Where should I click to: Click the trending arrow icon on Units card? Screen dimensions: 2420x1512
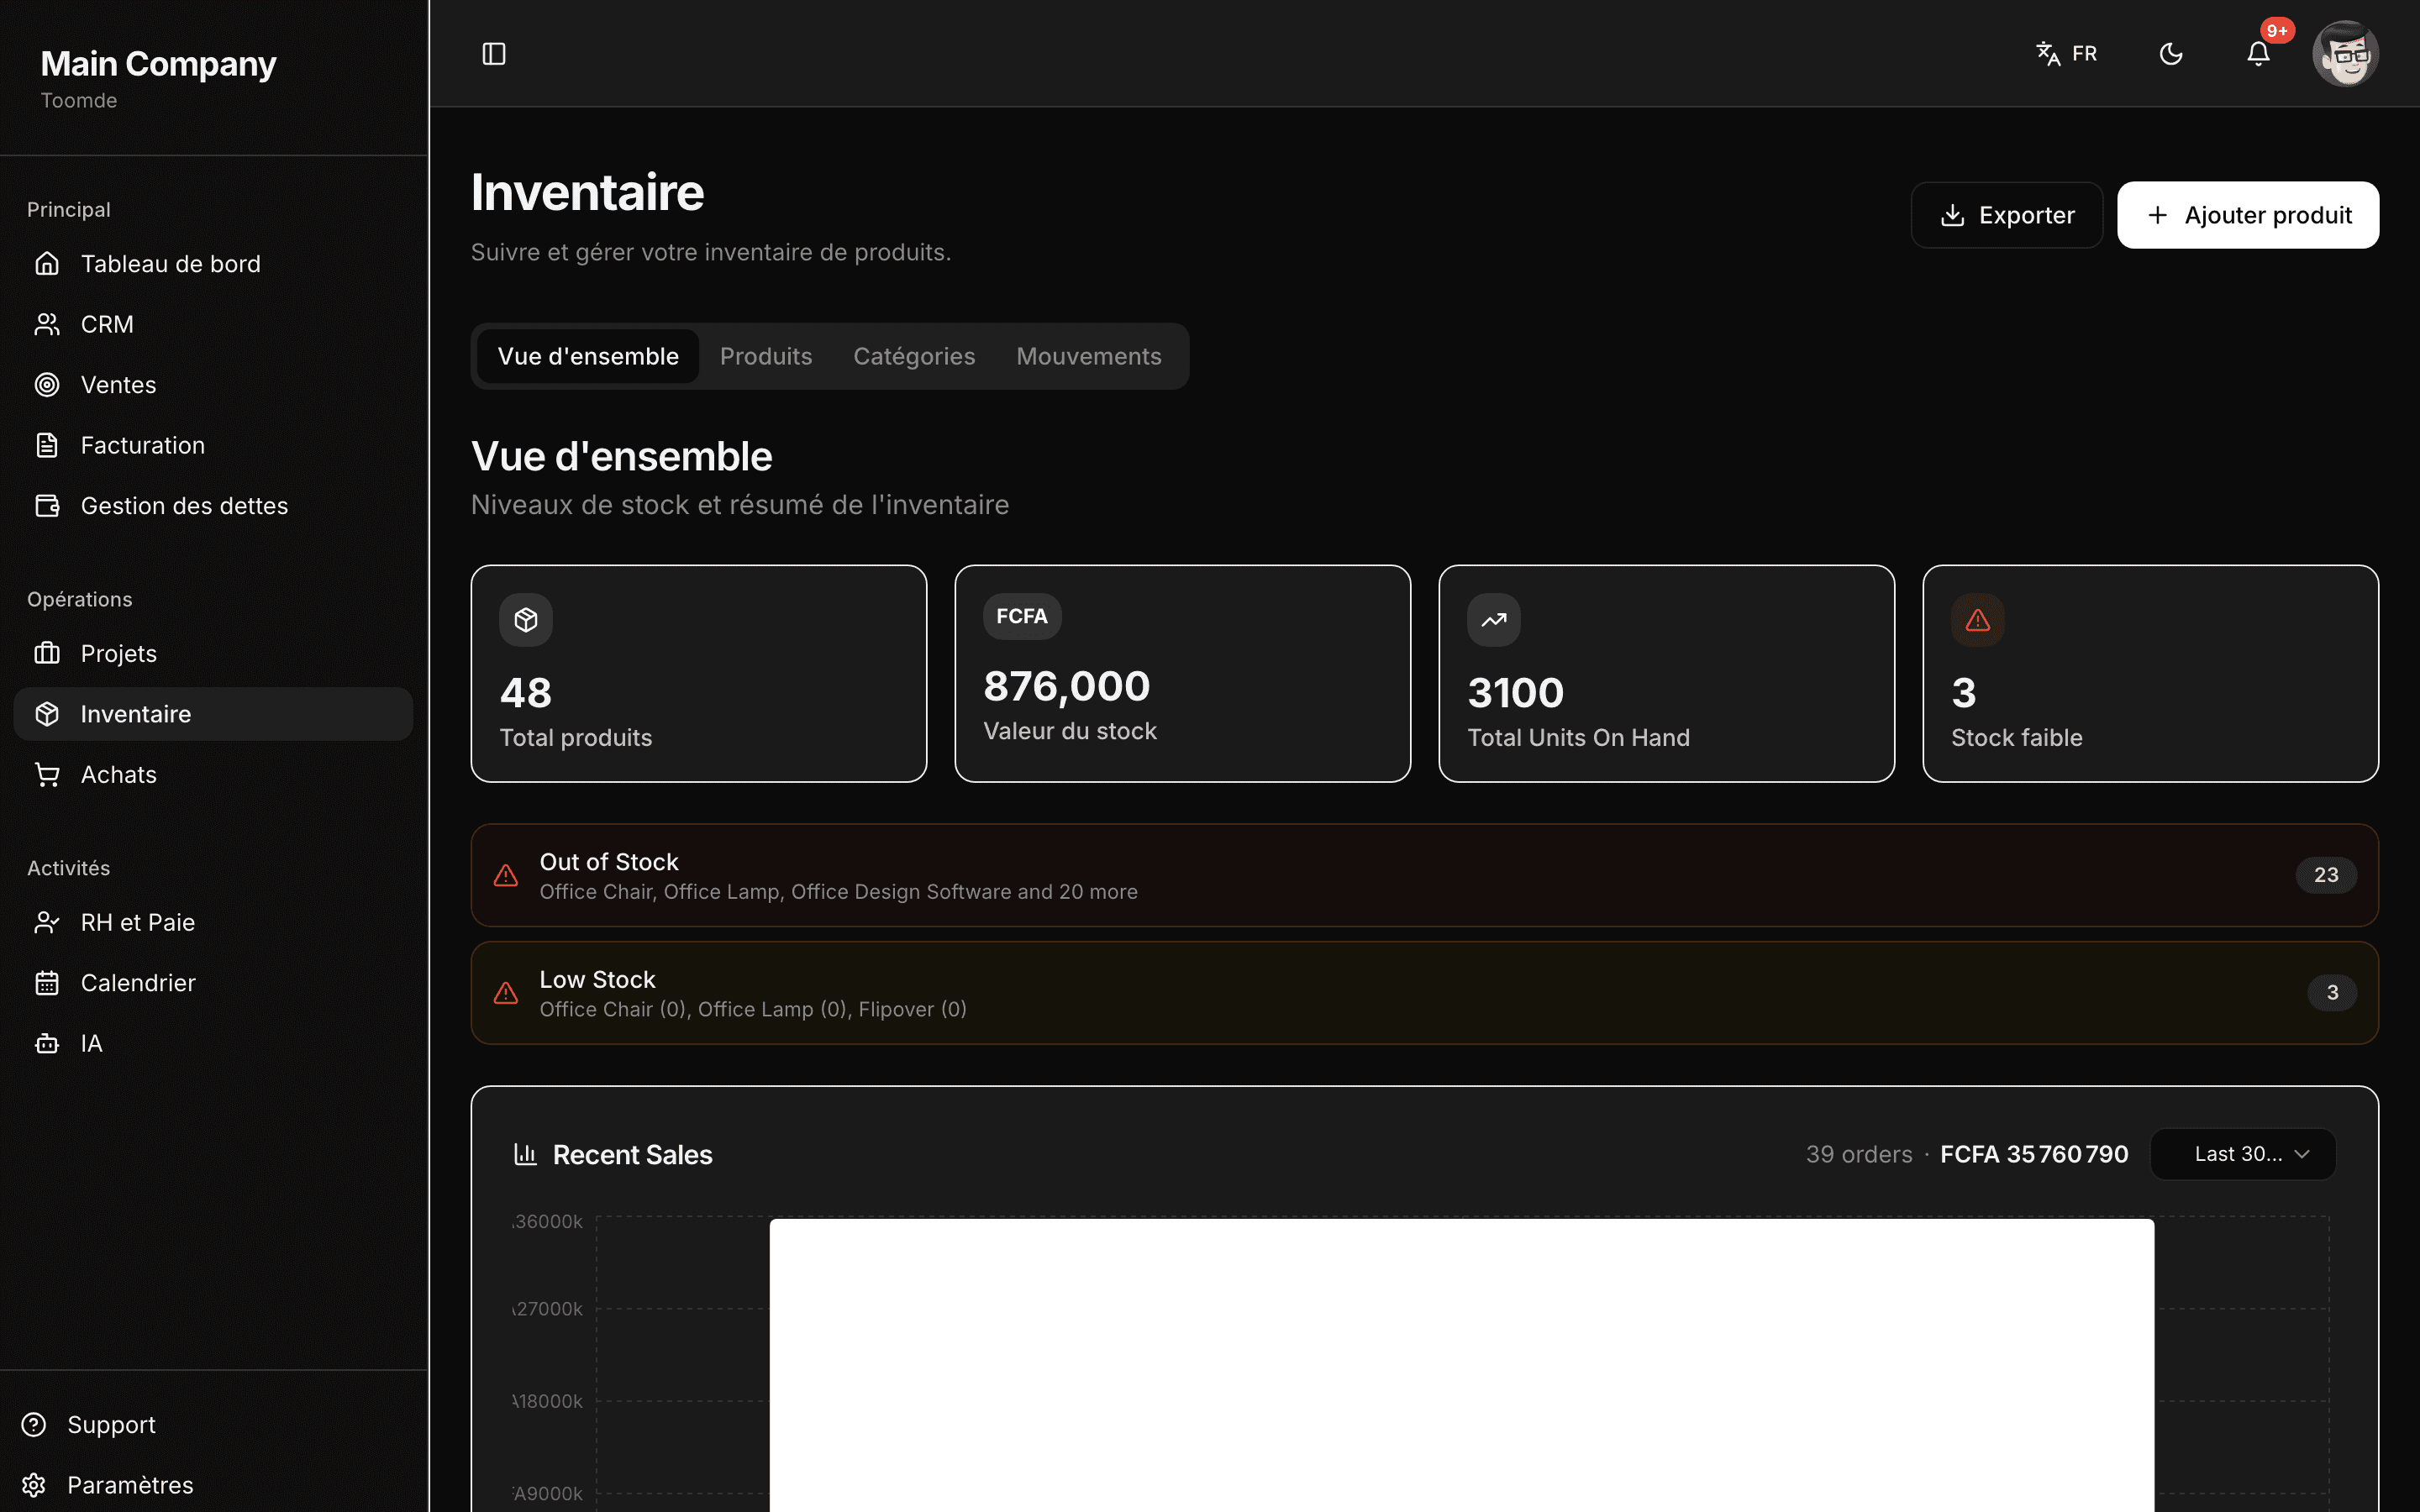pos(1494,620)
